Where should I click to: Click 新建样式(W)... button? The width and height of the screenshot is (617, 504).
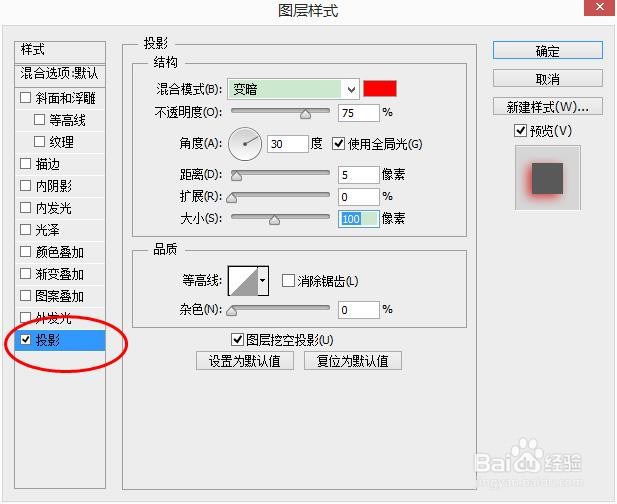[547, 106]
